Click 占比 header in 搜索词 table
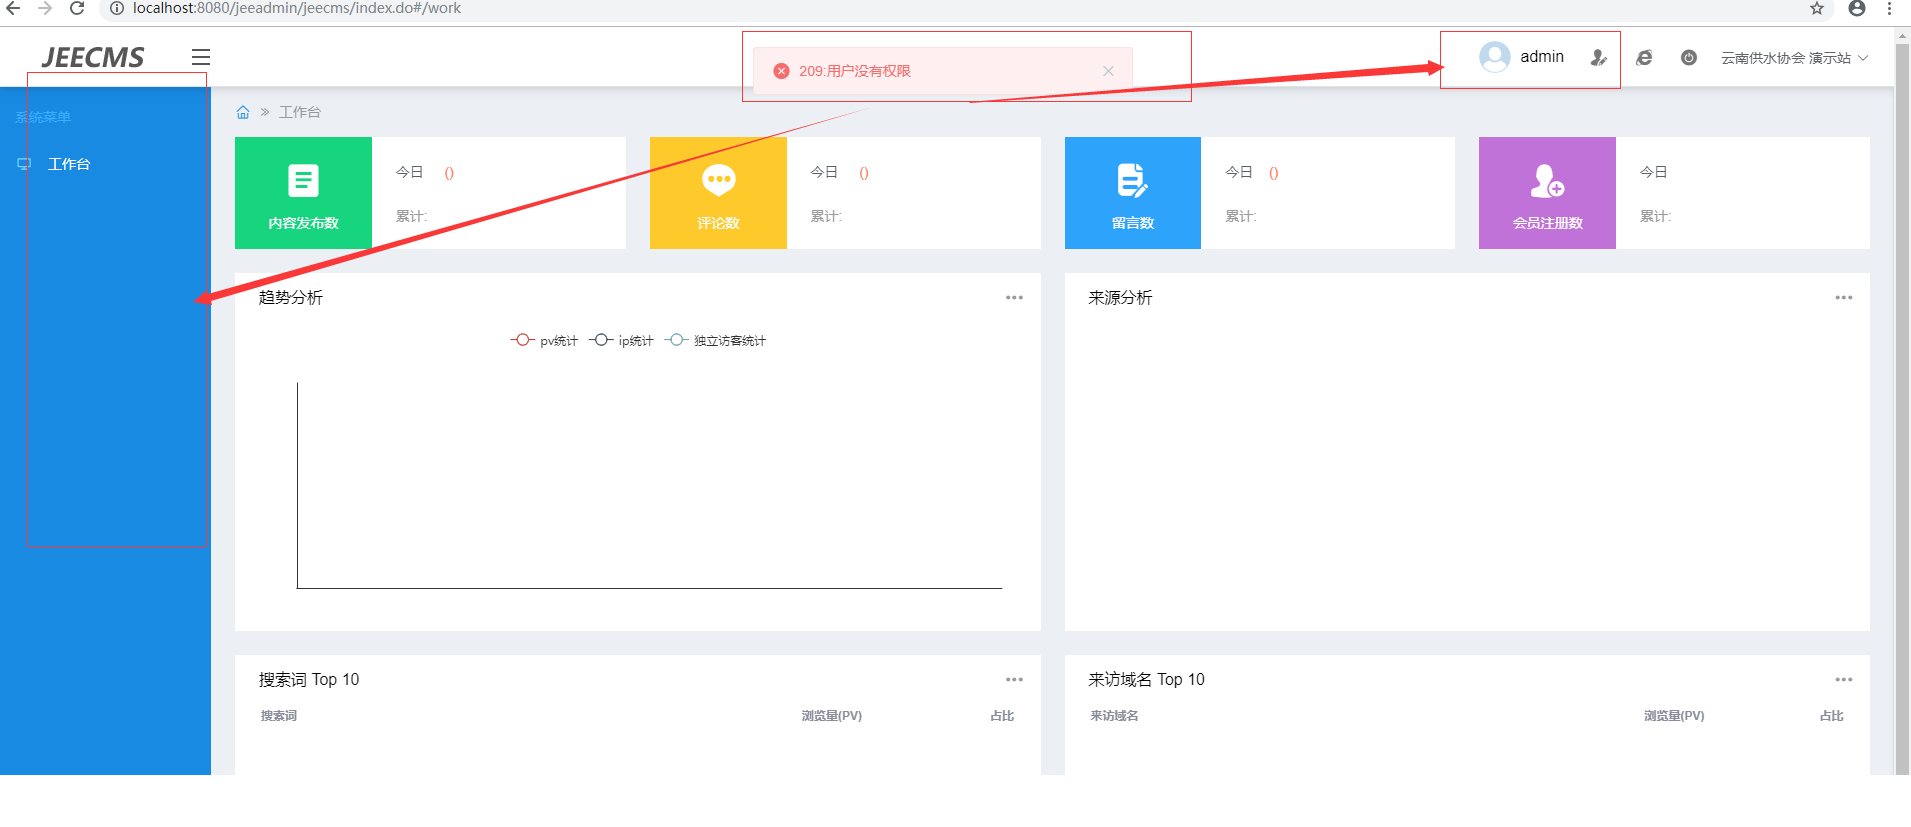The height and width of the screenshot is (827, 1911). (1002, 716)
